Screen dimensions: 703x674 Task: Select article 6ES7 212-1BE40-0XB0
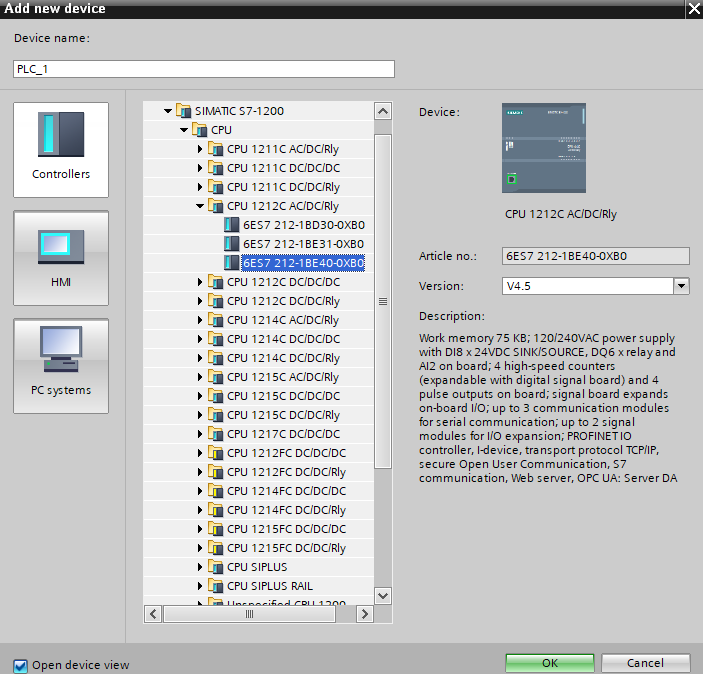(303, 263)
